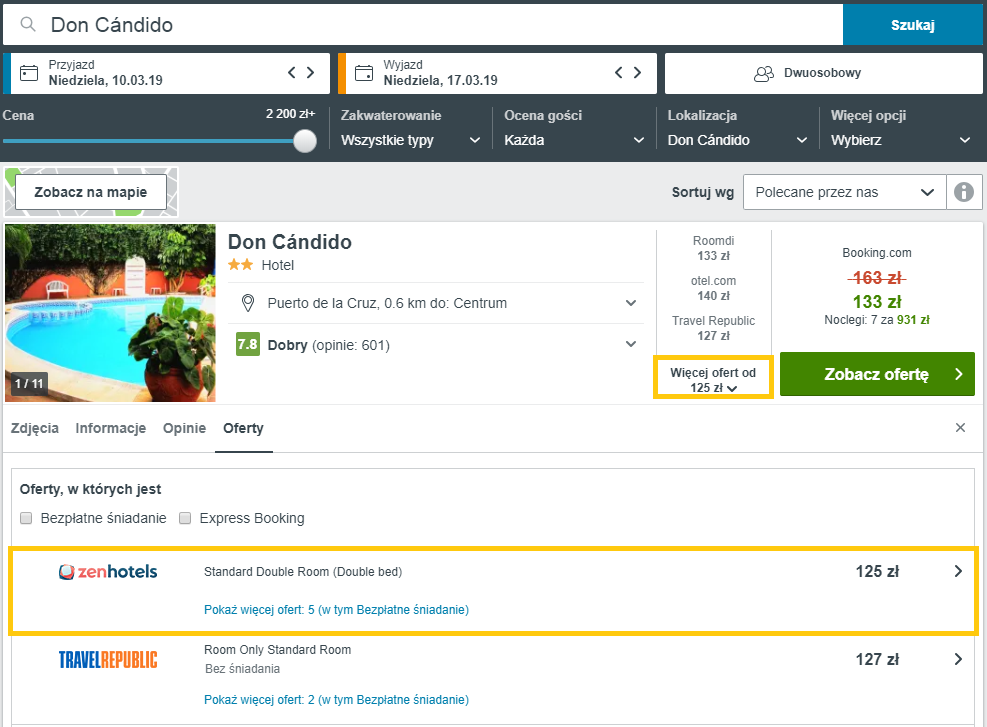Enable the Bezpłatne śniadanie checkbox
The image size is (987, 727).
[x=26, y=518]
